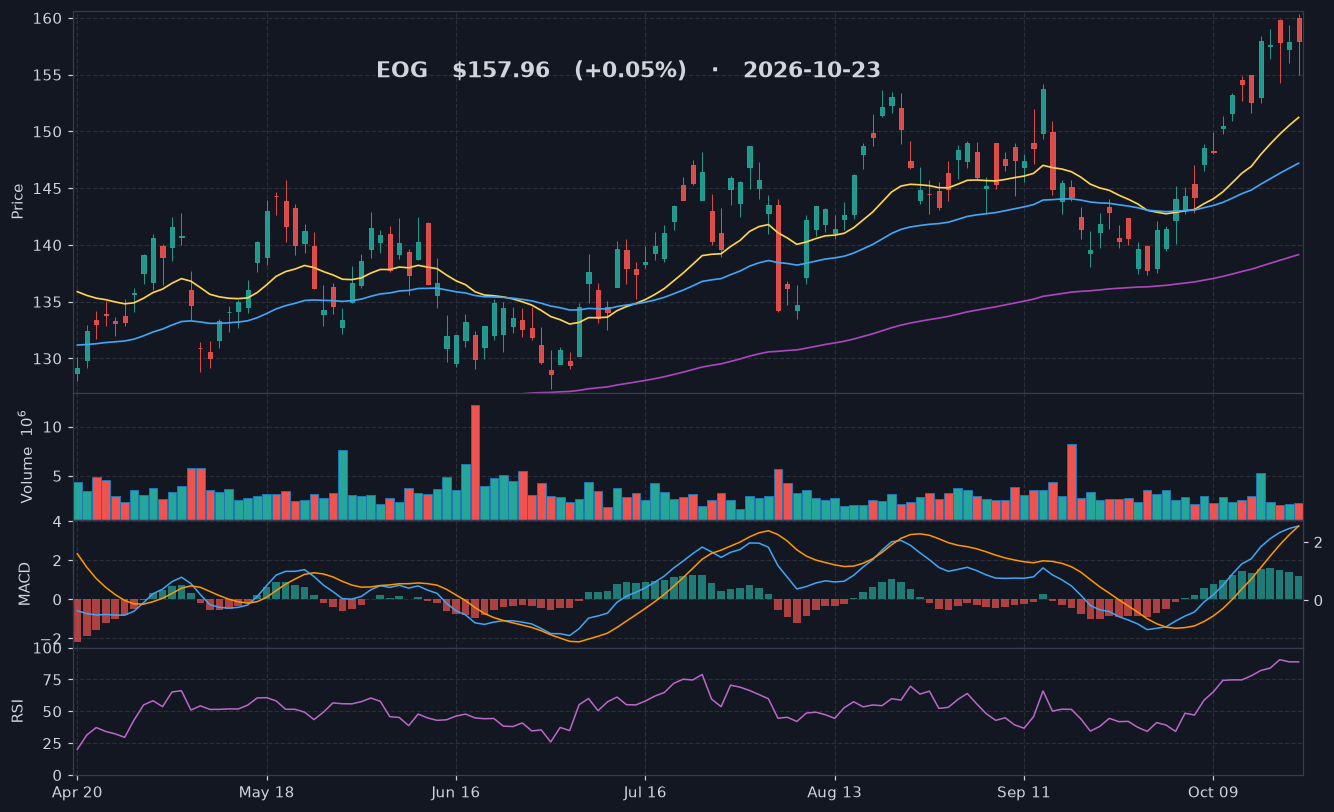Click the EOG ticker symbol in title
Image resolution: width=1334 pixels, height=812 pixels.
coord(402,70)
